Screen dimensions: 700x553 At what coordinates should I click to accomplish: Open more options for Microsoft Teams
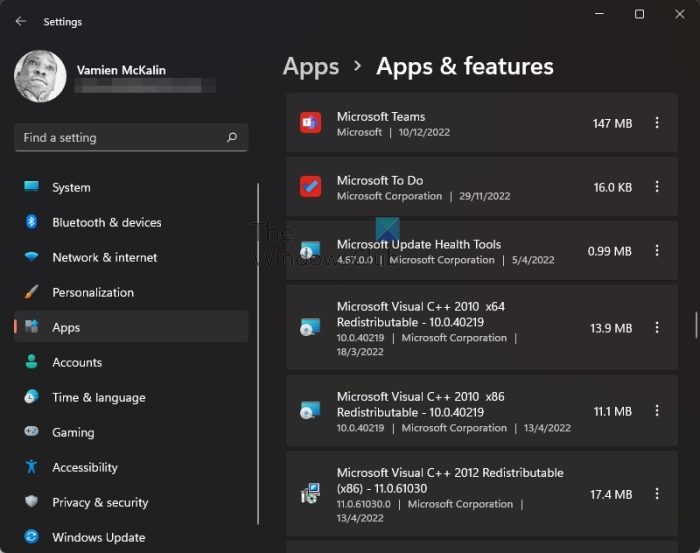657,123
